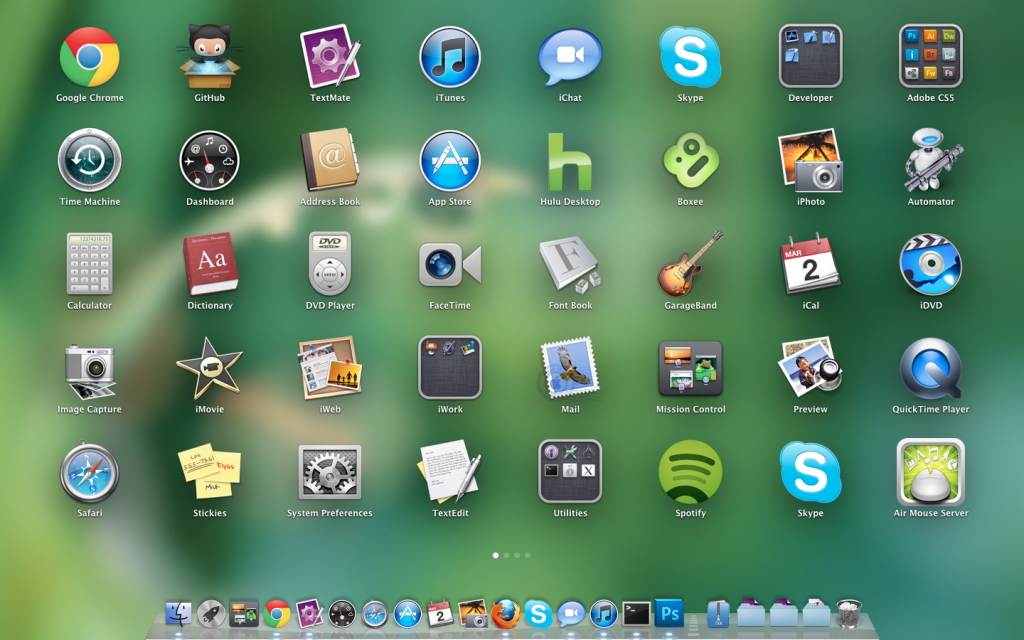Open Photoshop from the Dock
The width and height of the screenshot is (1024, 640).
click(x=668, y=613)
